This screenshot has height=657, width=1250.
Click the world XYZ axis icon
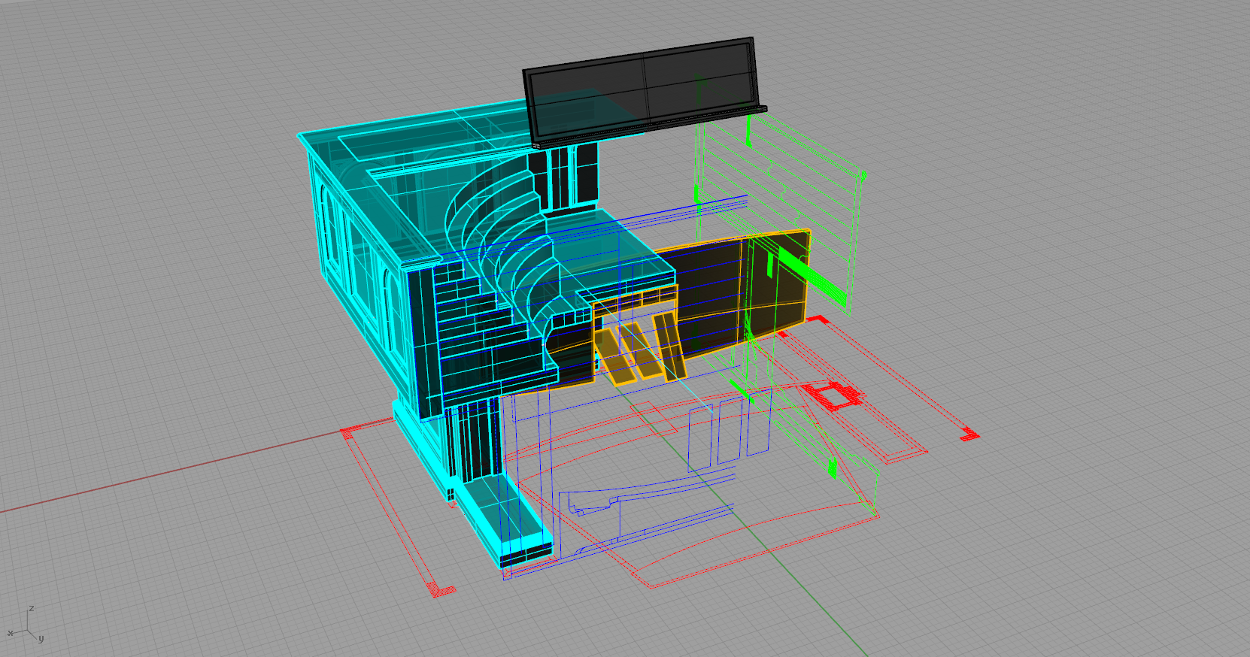pos(26,624)
